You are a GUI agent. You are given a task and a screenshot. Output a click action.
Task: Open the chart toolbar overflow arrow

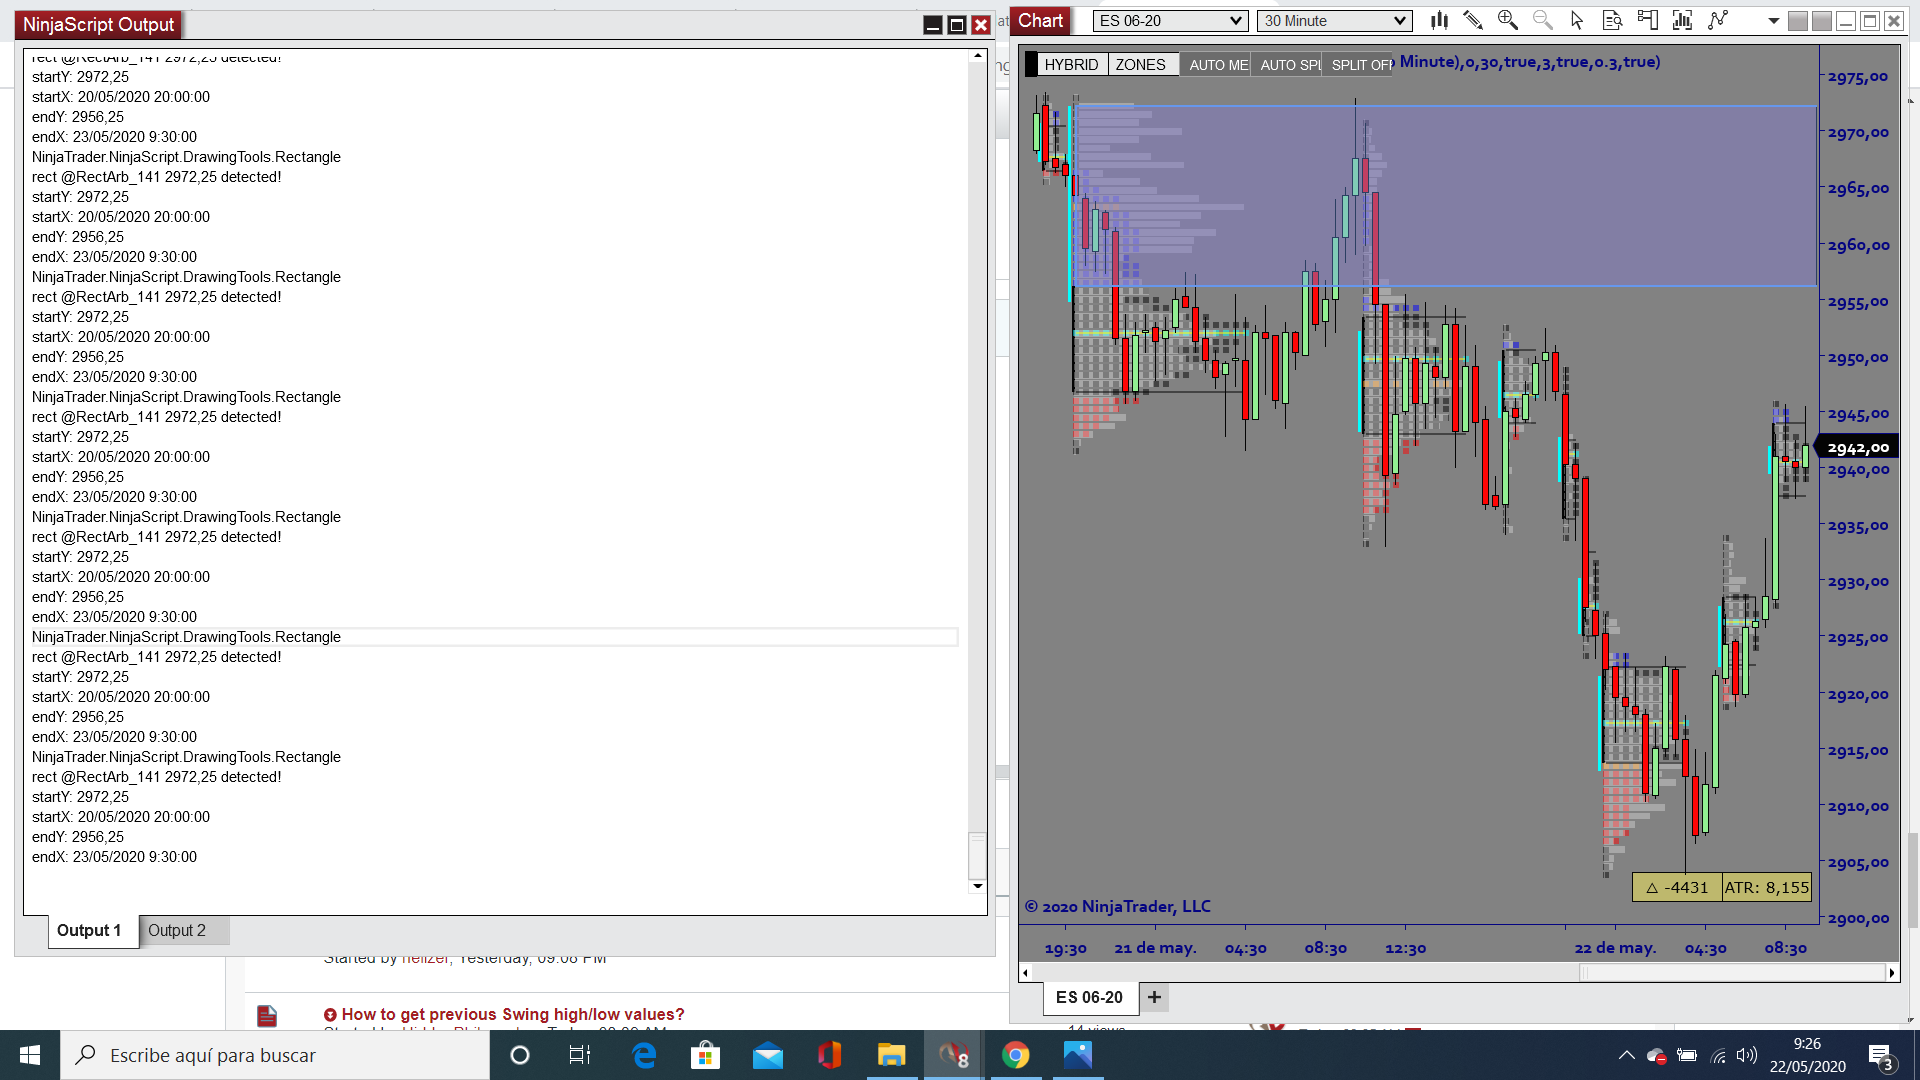[1773, 21]
